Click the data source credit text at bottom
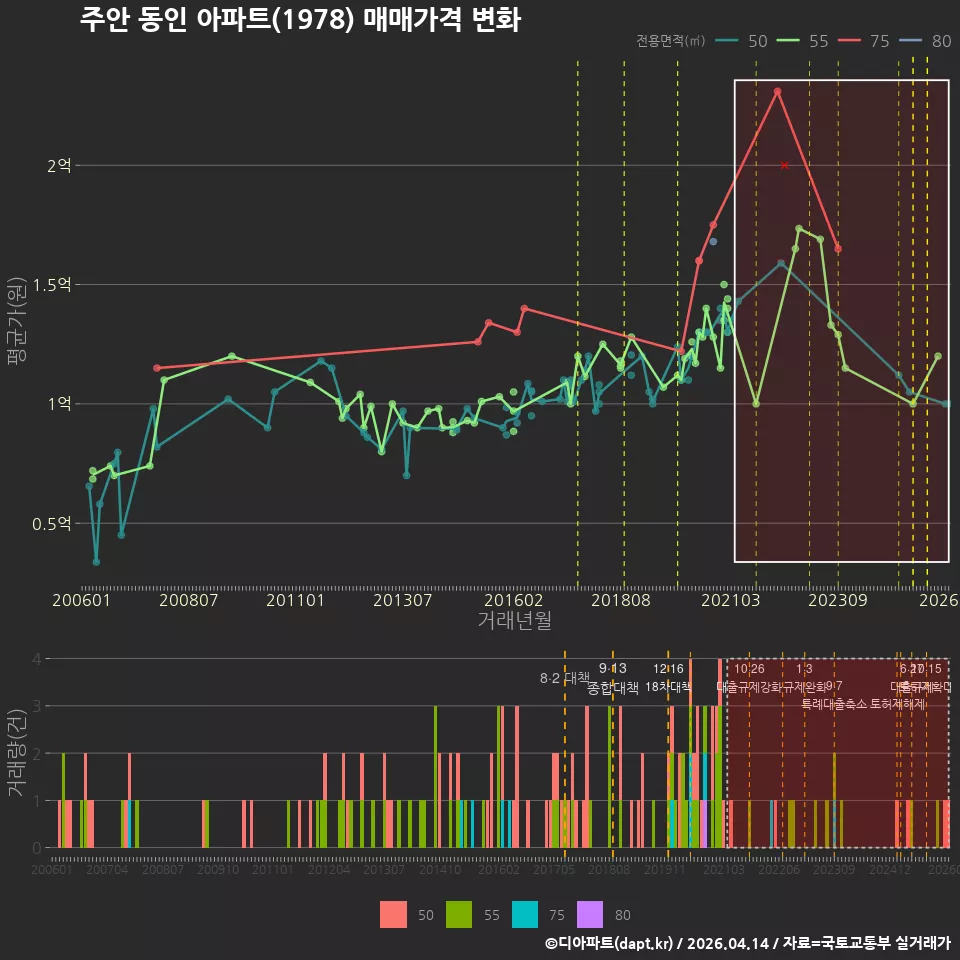Viewport: 960px width, 960px height. click(x=748, y=943)
